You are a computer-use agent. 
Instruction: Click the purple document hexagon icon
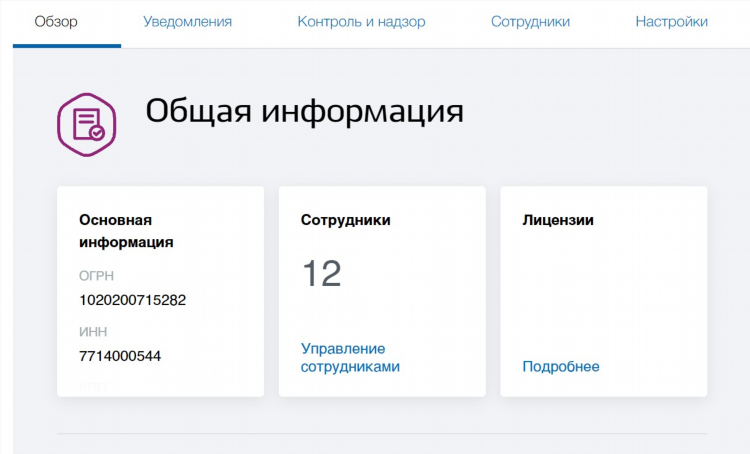click(x=87, y=124)
